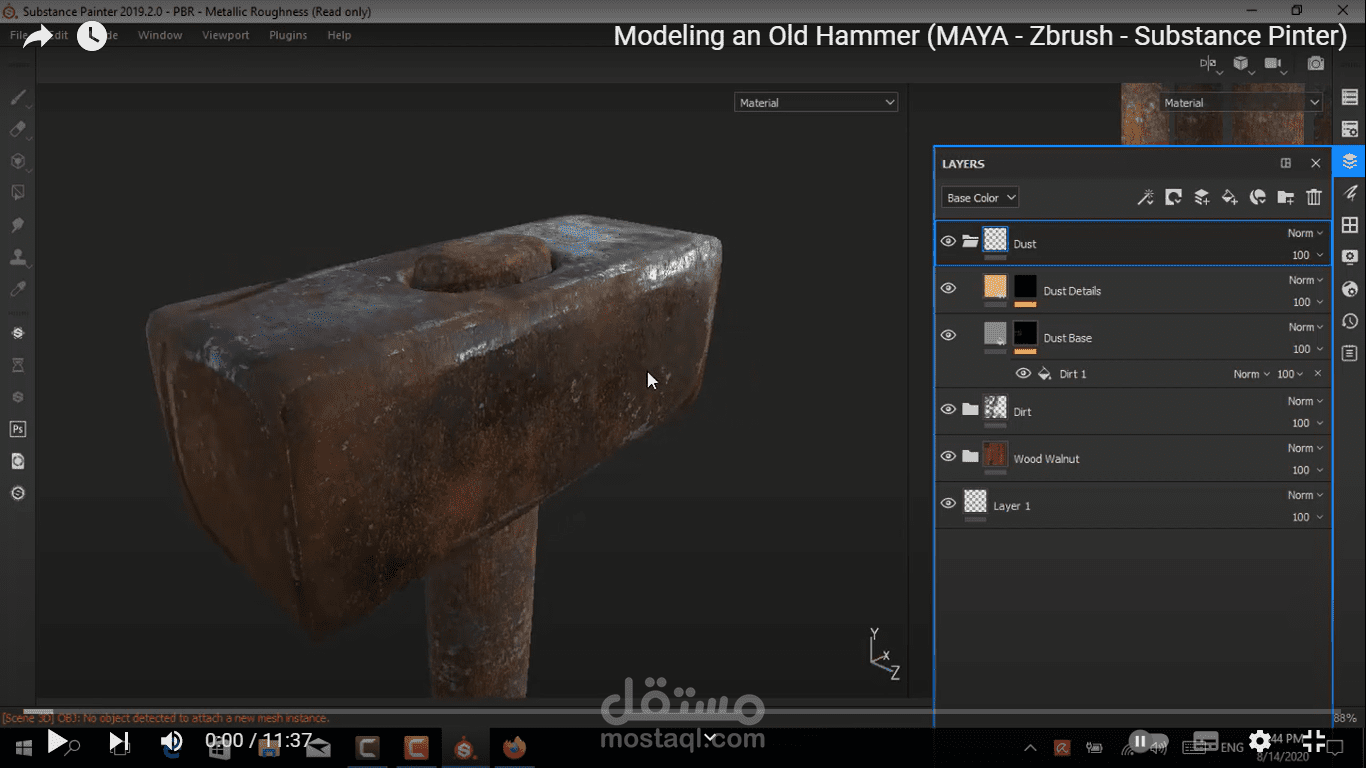Screen dimensions: 1366x768
Task: Expand the Dirt folder icon
Action: coord(970,409)
